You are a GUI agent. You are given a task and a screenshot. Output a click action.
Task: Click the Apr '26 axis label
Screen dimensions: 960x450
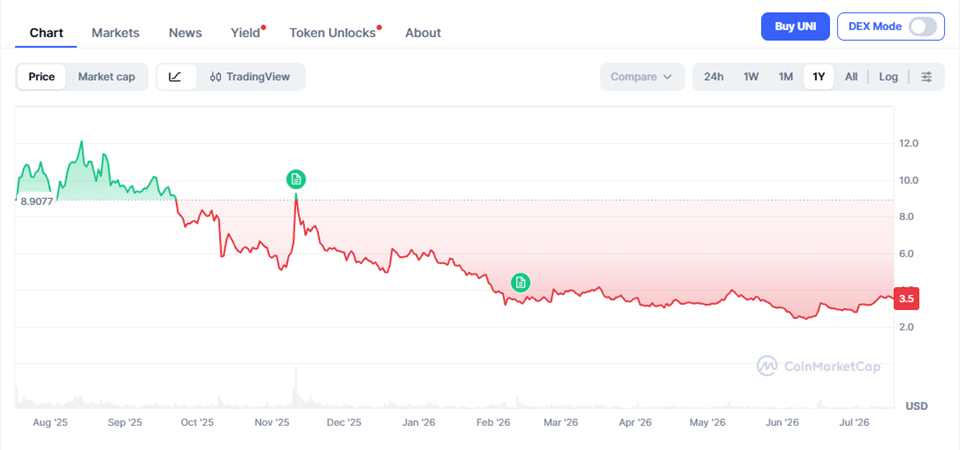[x=635, y=422]
